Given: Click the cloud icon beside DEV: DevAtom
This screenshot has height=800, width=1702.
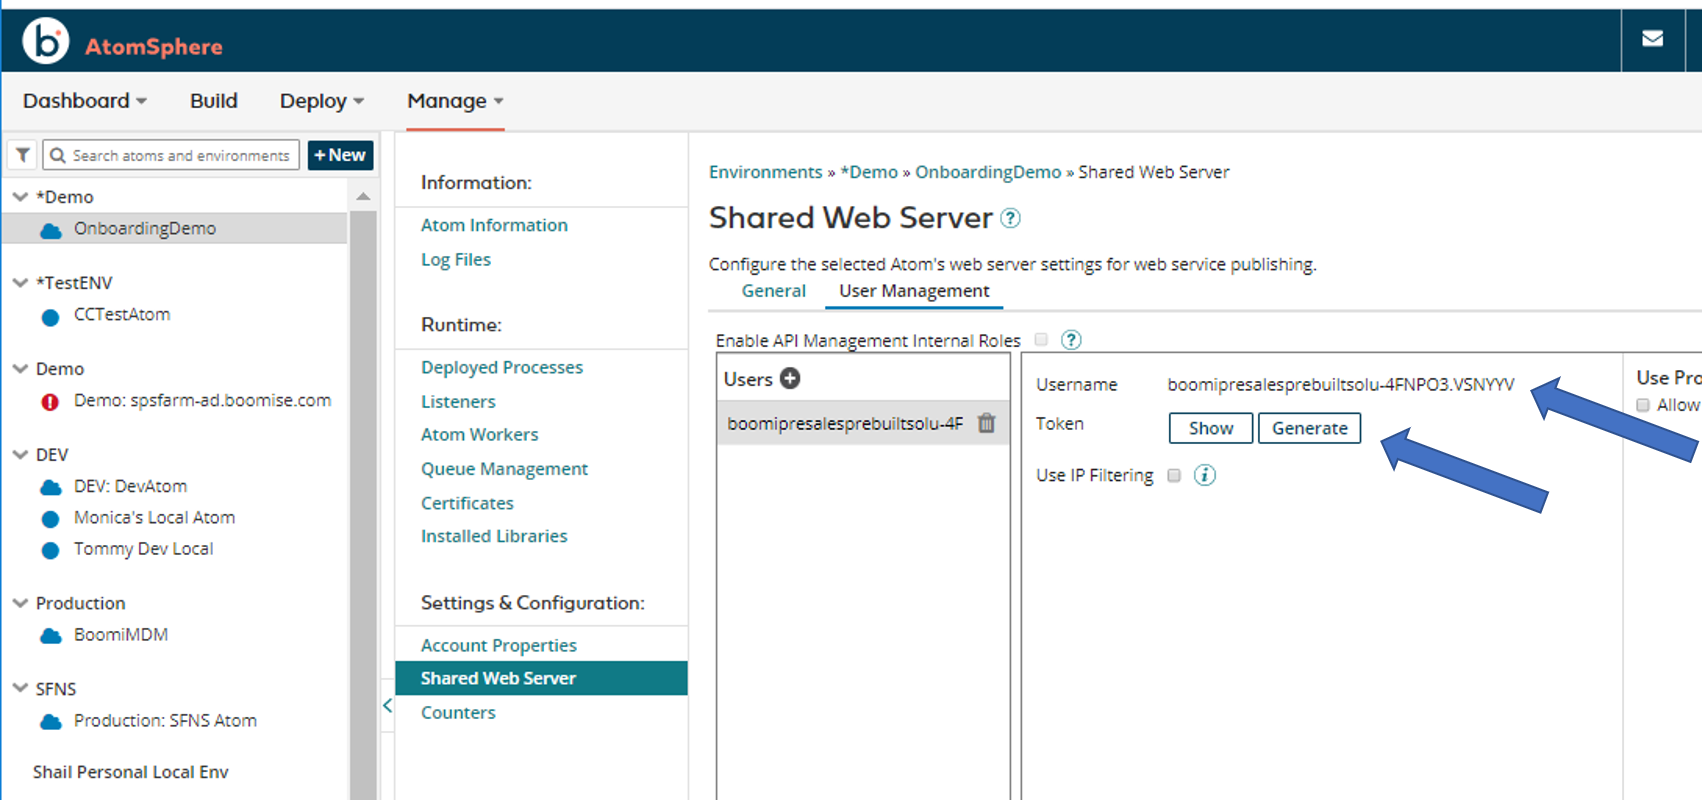Looking at the screenshot, I should pyautogui.click(x=51, y=487).
